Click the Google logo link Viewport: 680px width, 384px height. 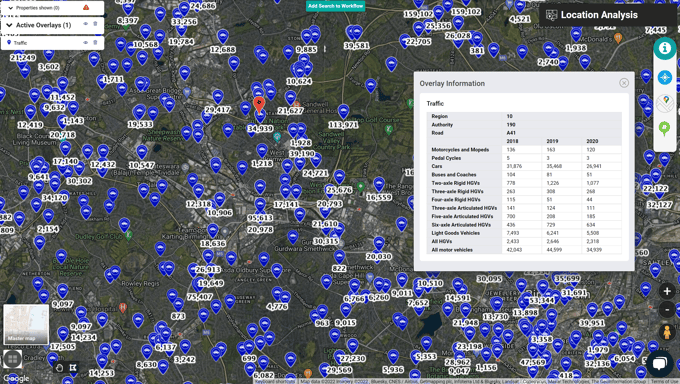pyautogui.click(x=16, y=378)
